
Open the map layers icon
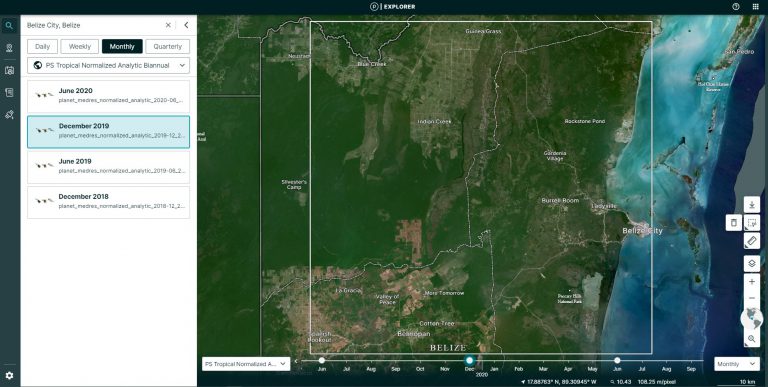click(752, 264)
